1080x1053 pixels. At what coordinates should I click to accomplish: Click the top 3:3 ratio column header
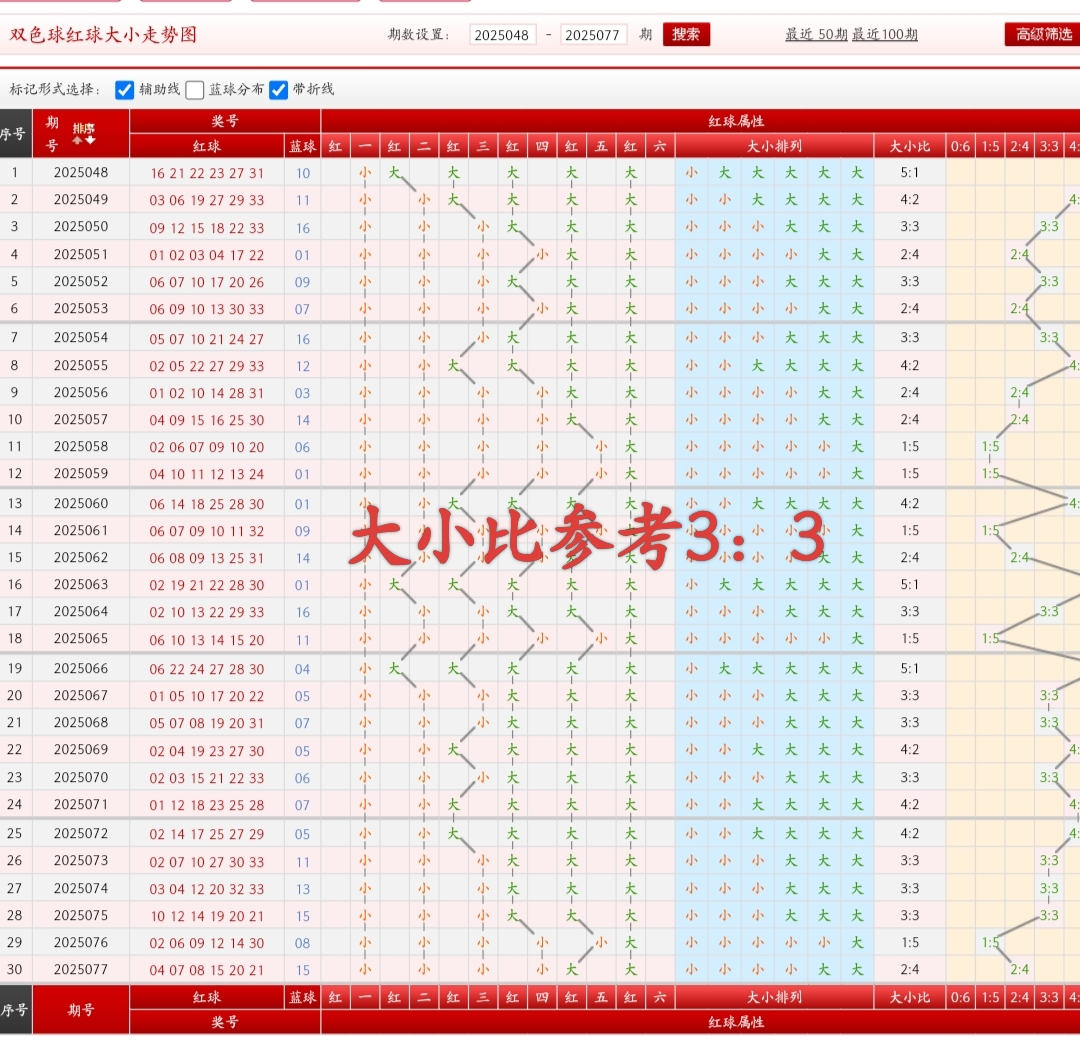pos(1049,146)
